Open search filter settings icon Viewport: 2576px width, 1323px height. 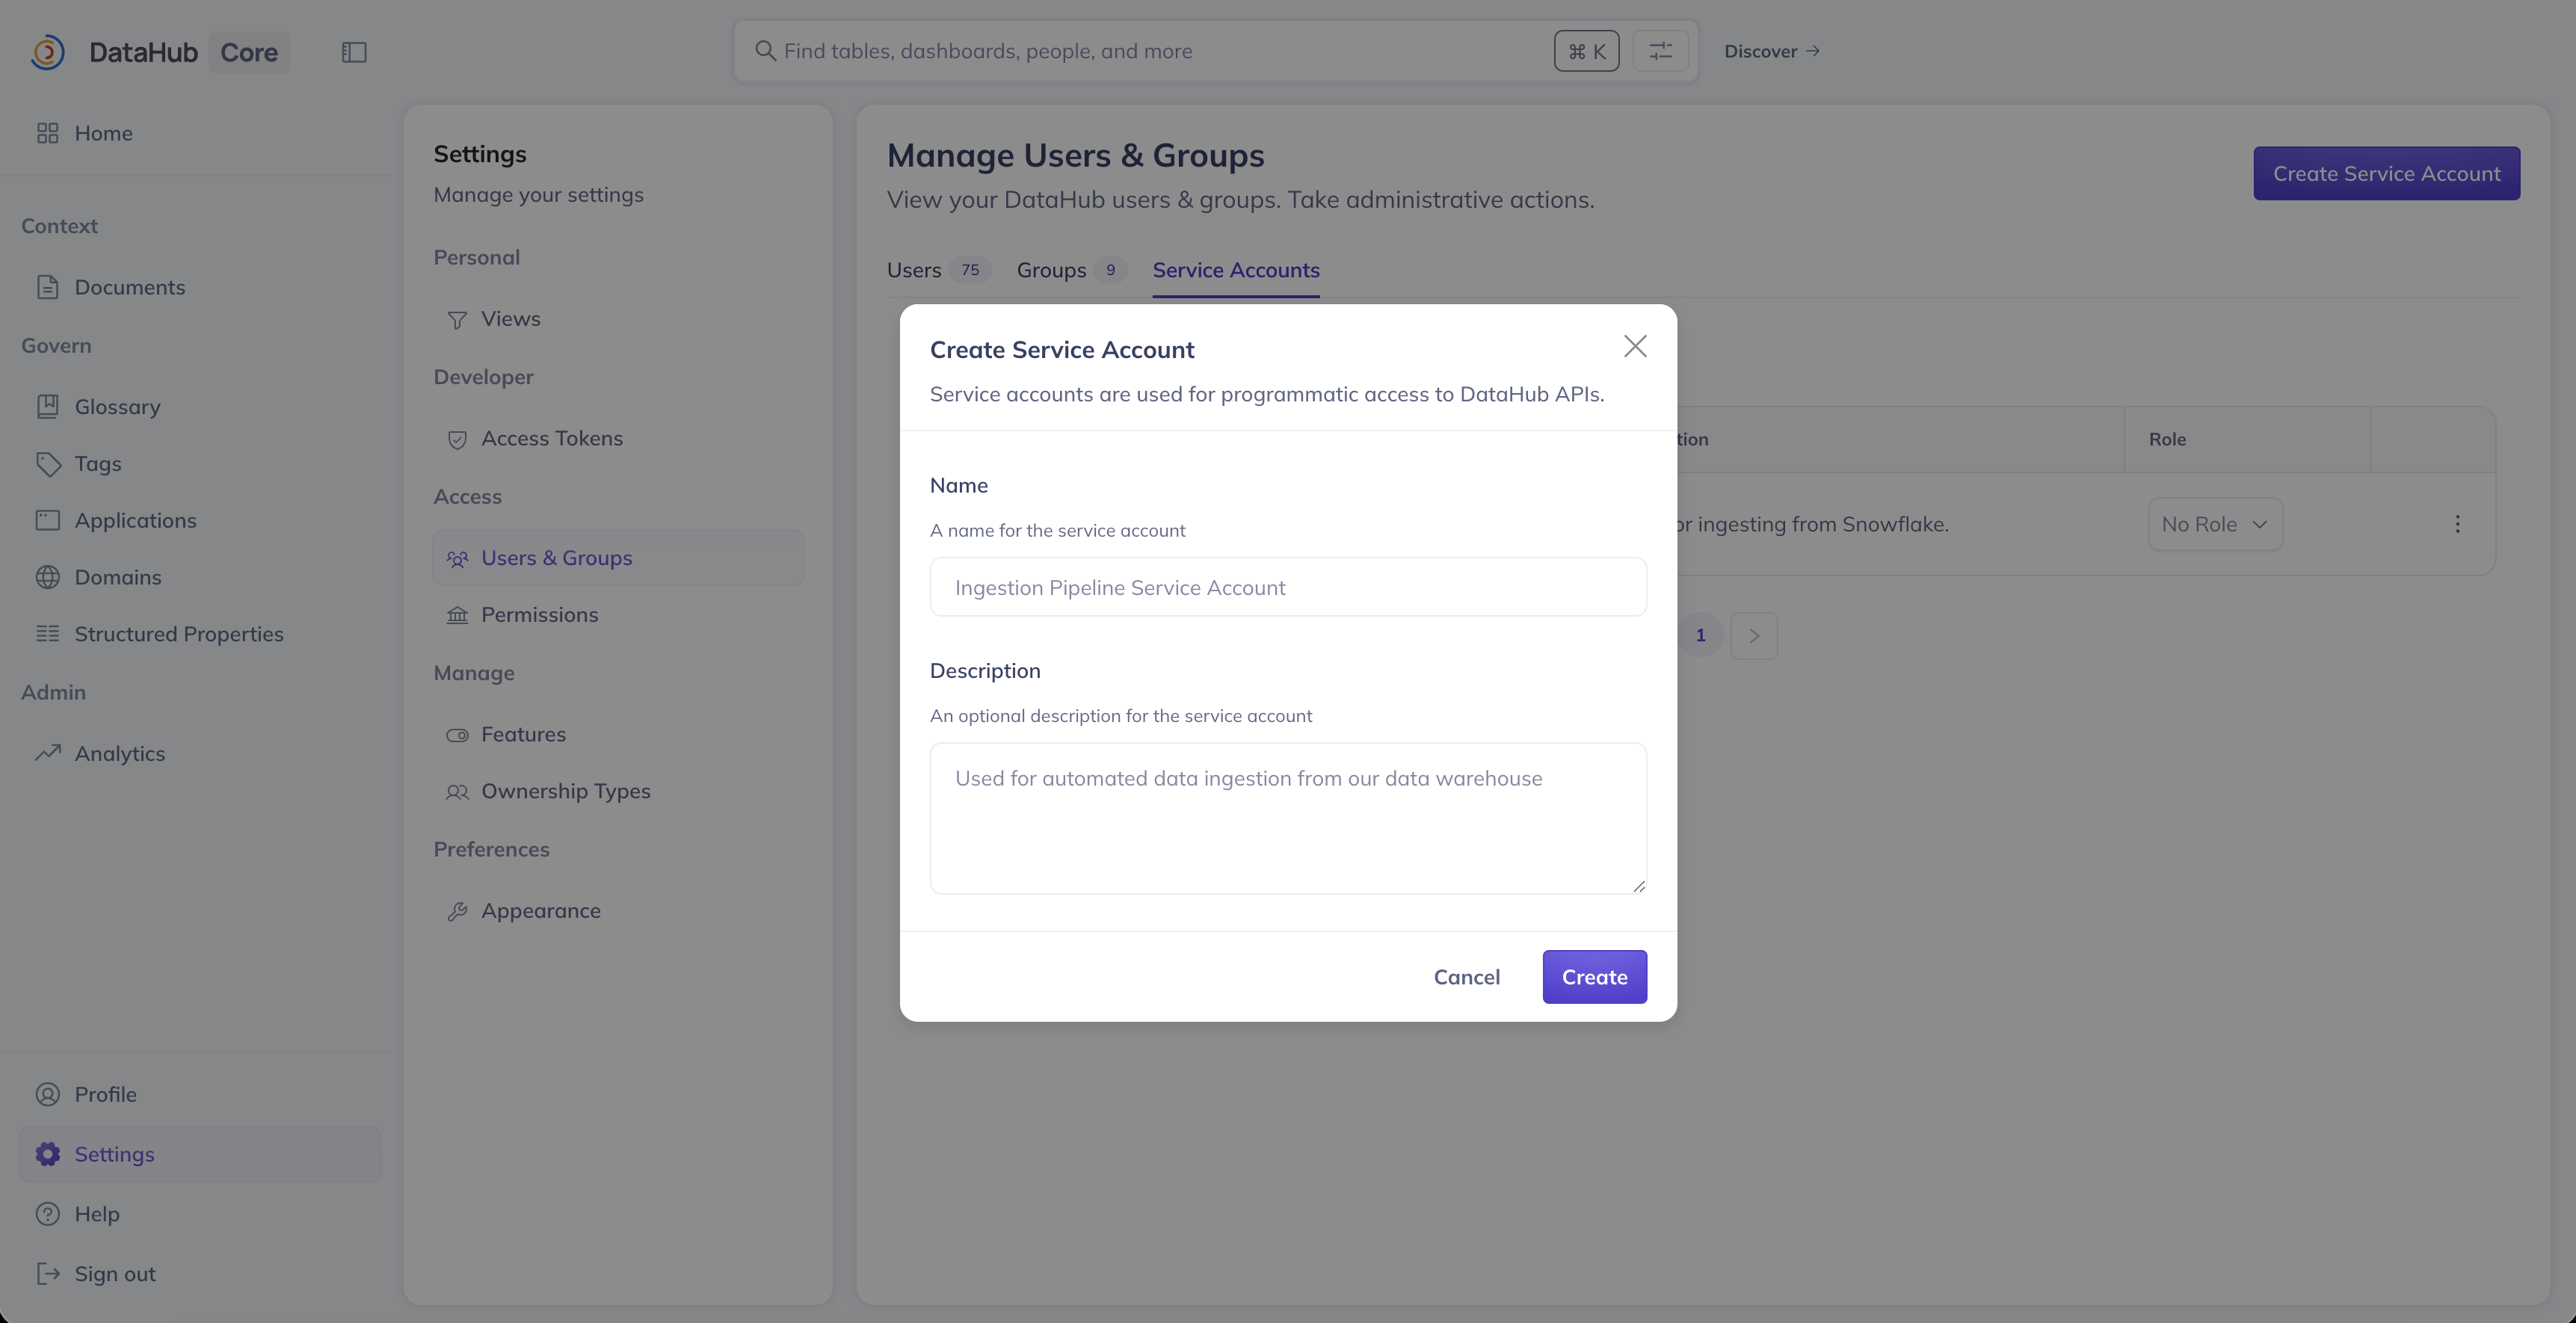pos(1660,51)
